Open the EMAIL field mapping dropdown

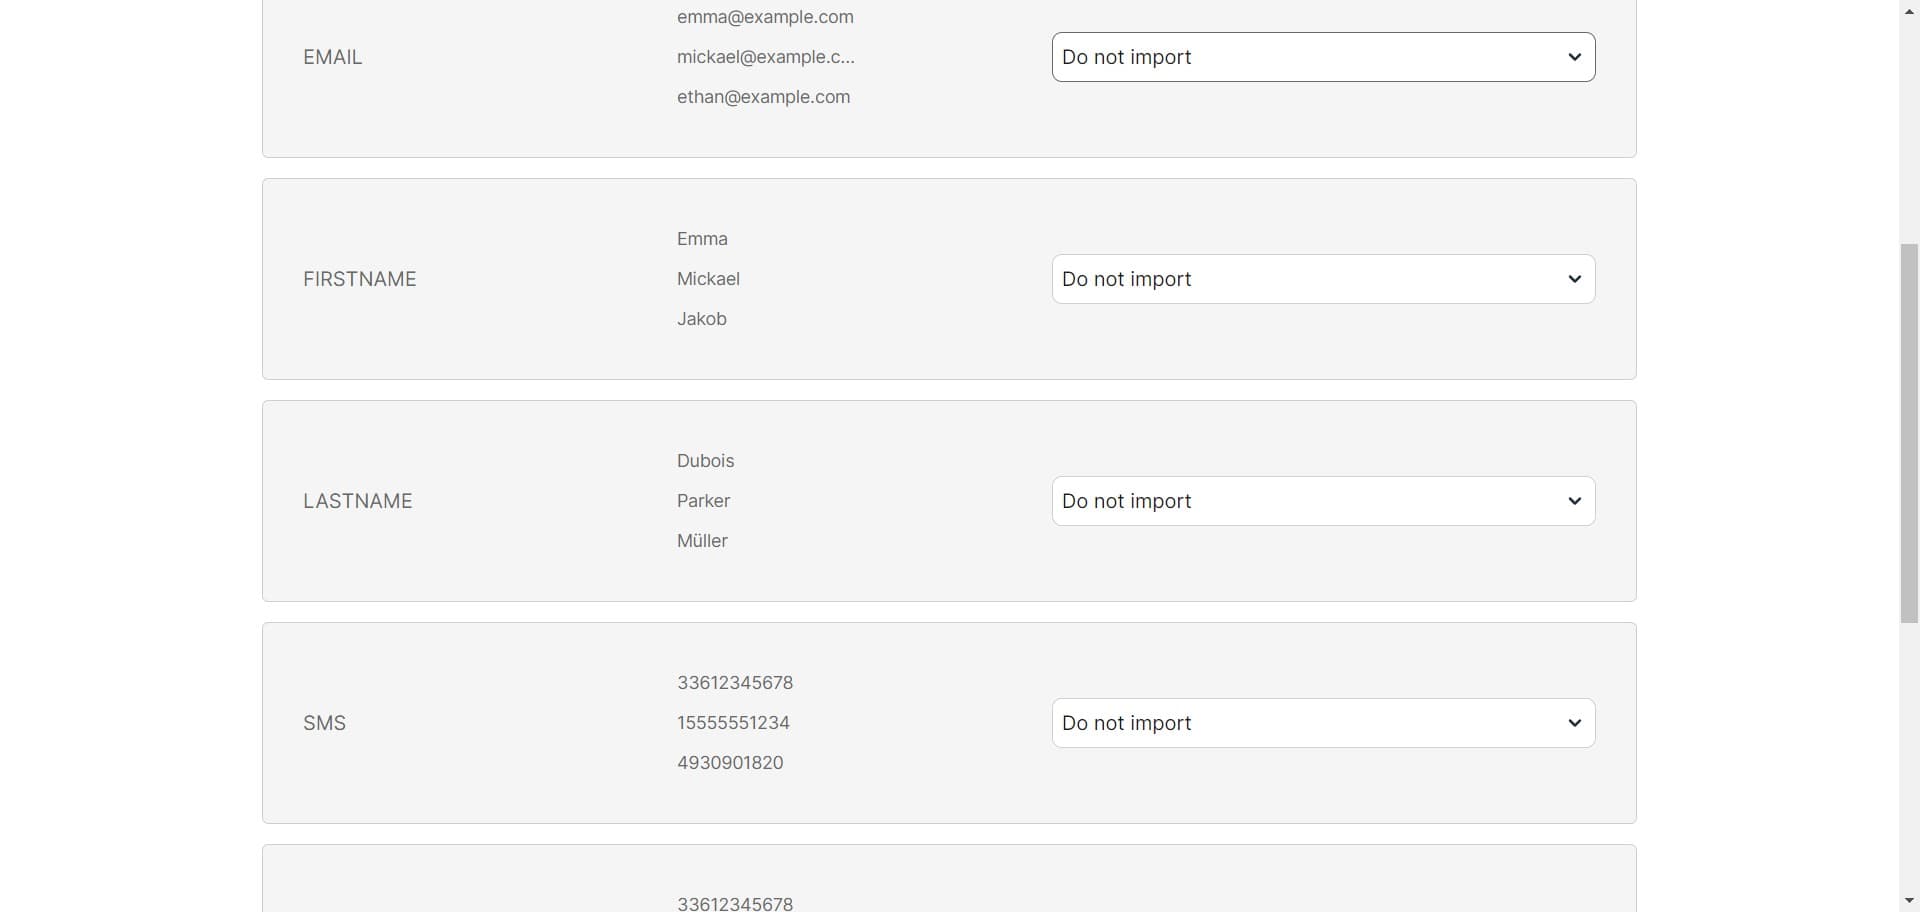coord(1322,57)
